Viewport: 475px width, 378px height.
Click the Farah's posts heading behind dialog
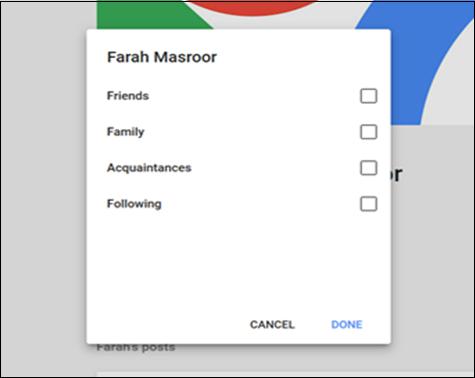click(136, 347)
